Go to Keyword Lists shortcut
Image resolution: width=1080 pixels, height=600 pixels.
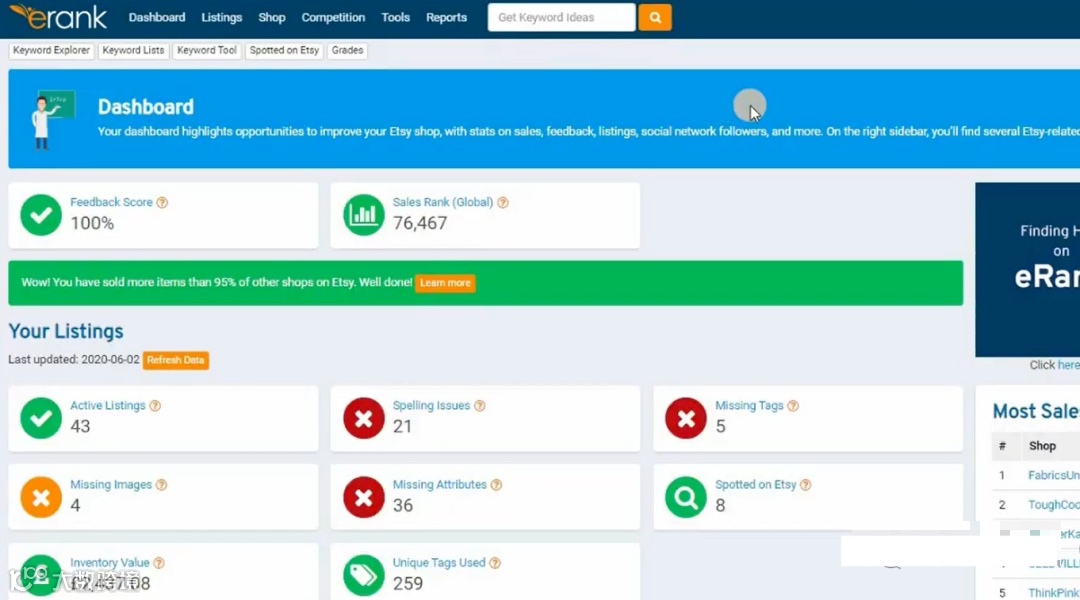133,50
